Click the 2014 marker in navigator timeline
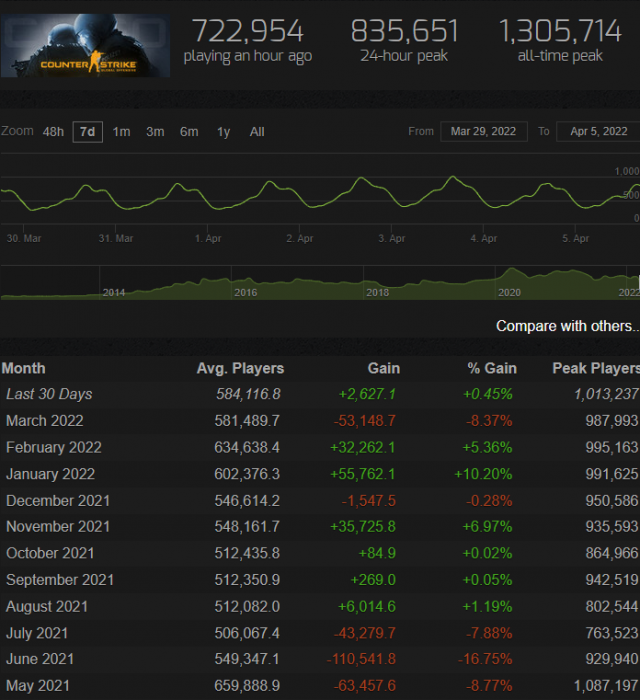Viewport: 640px width, 700px height. (114, 292)
